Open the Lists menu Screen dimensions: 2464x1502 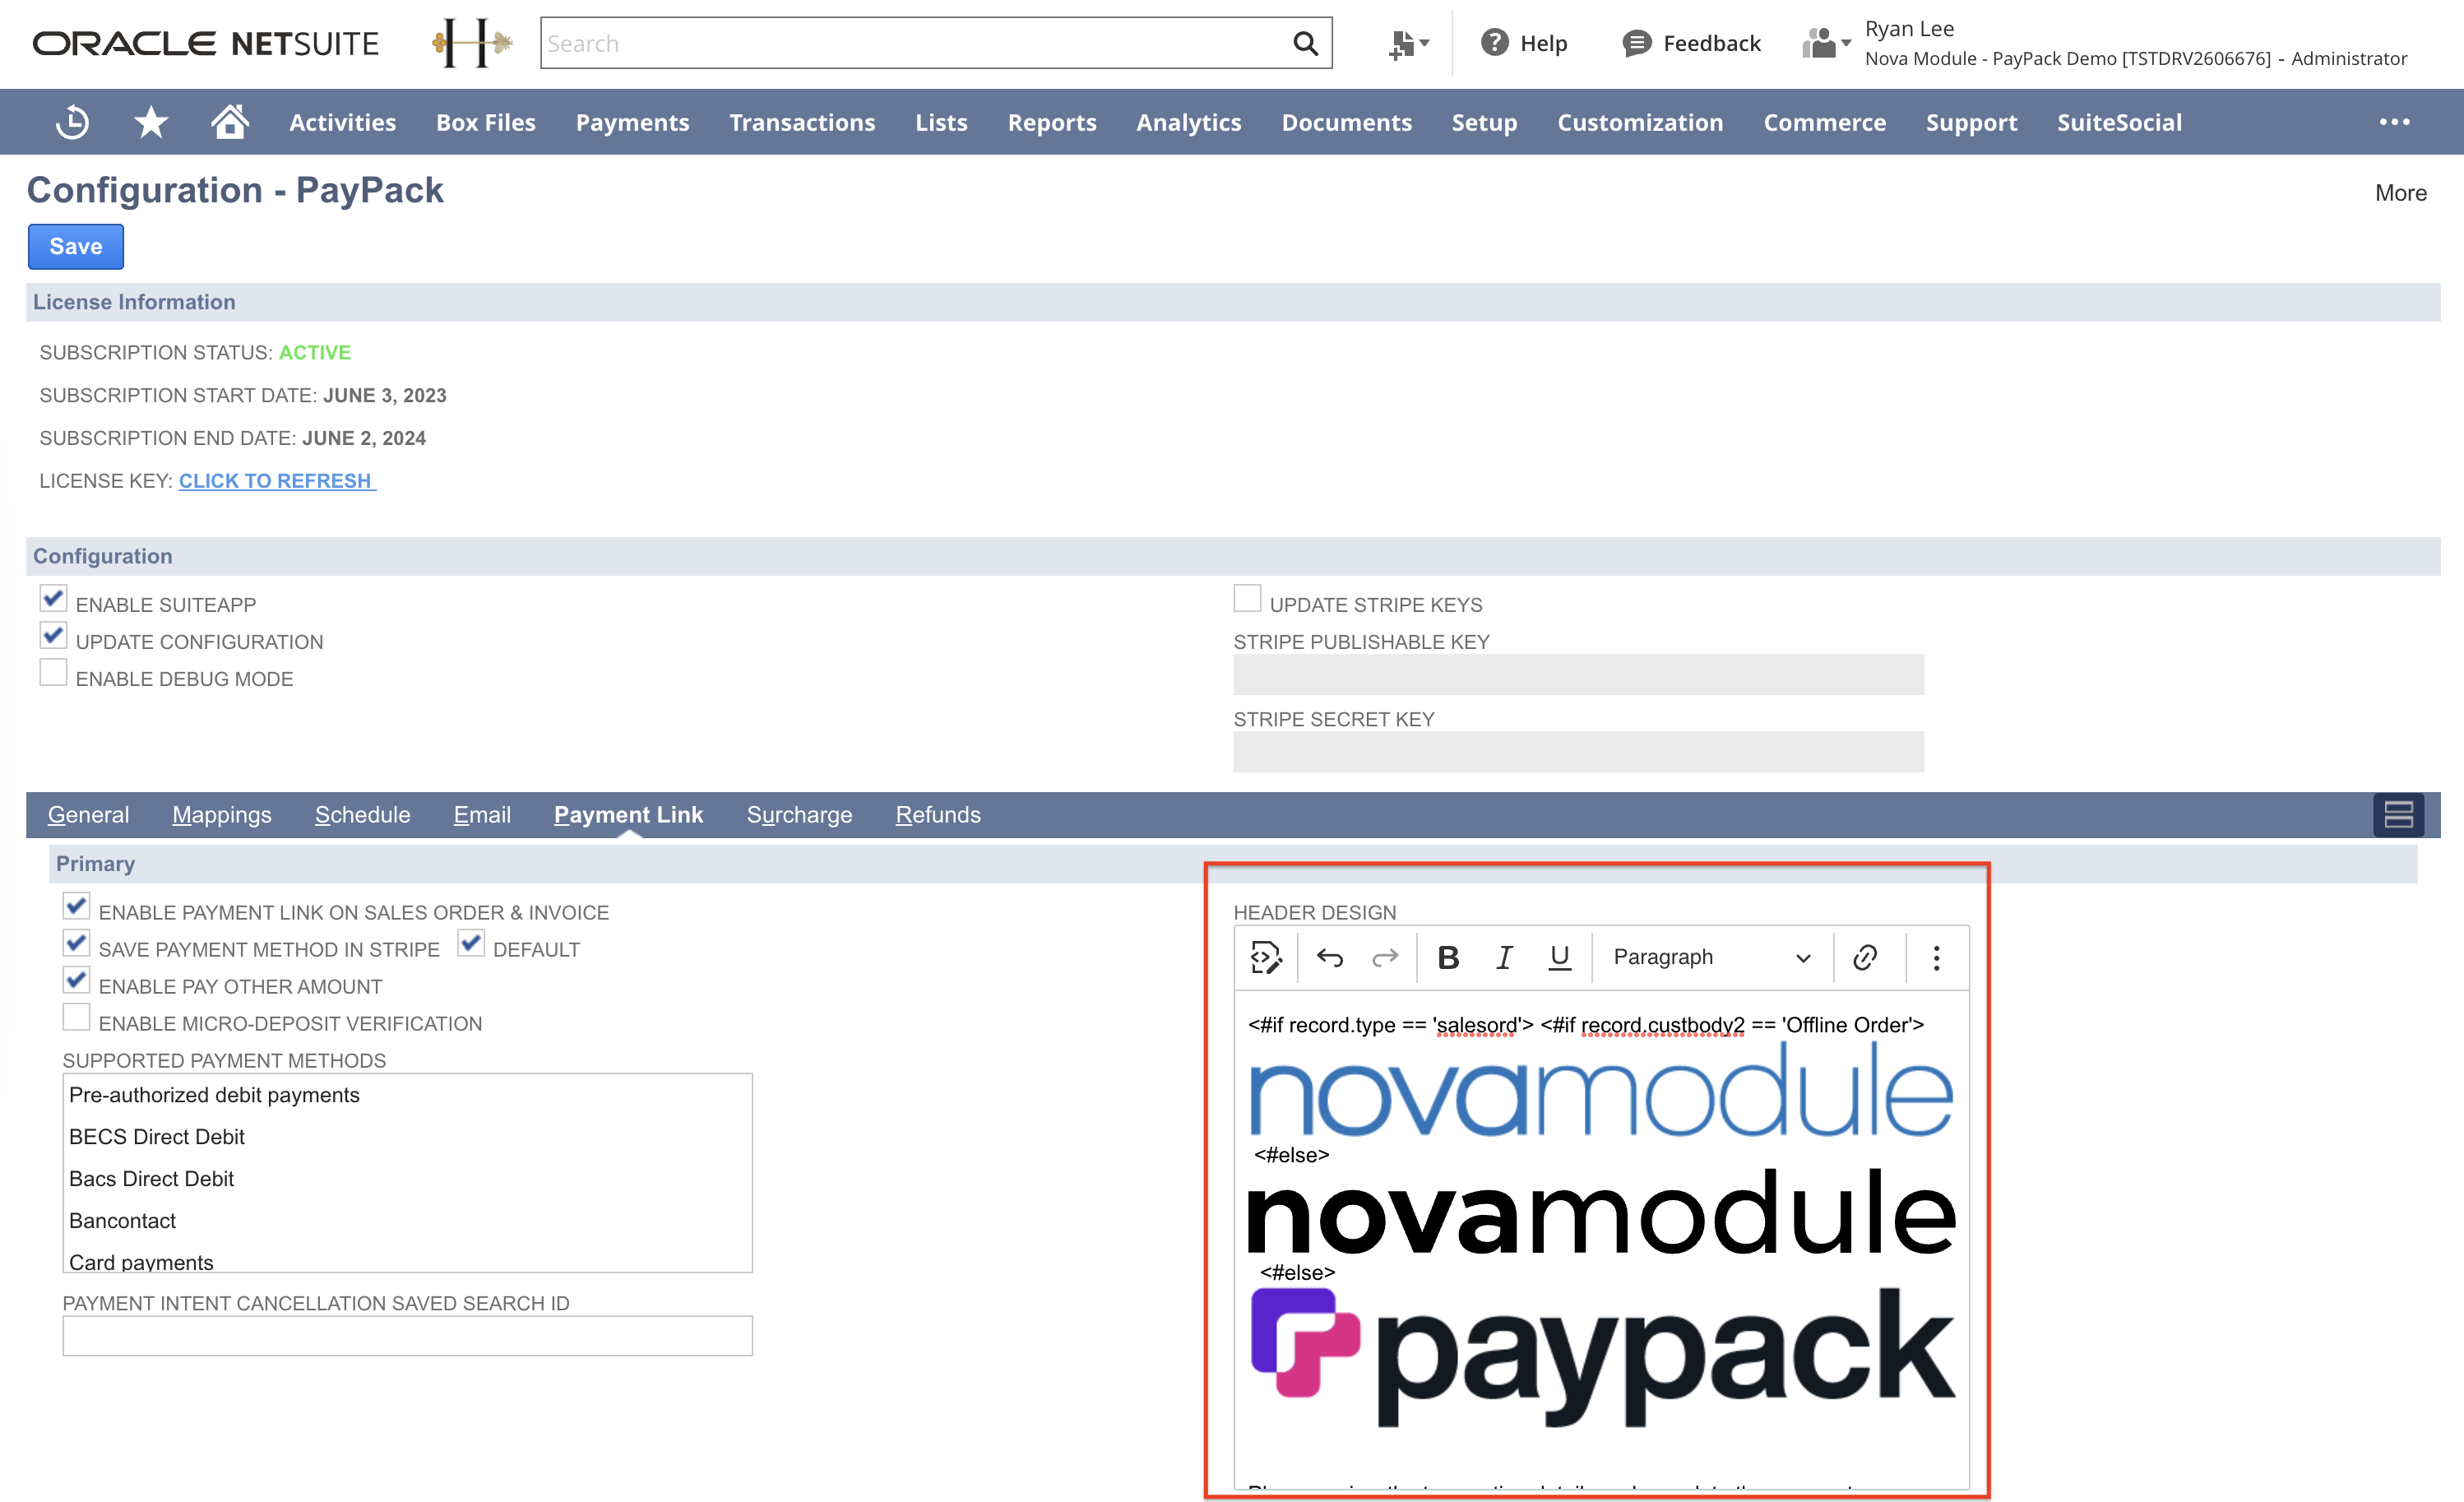(x=941, y=122)
